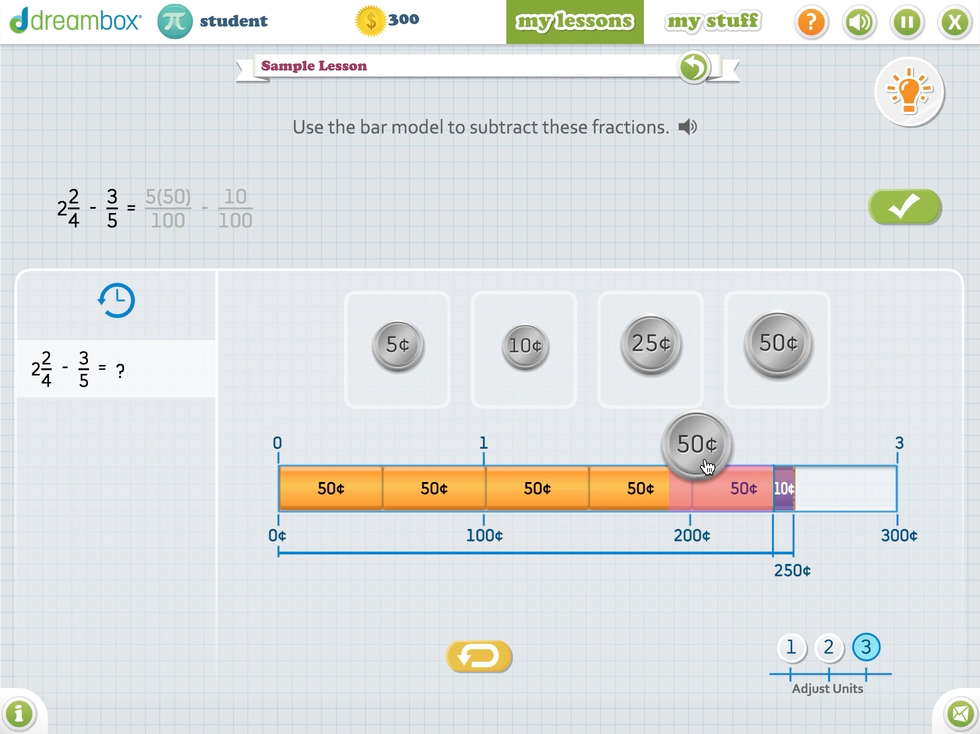The width and height of the screenshot is (980, 734).
Task: Open the history clock icon
Action: tap(116, 300)
